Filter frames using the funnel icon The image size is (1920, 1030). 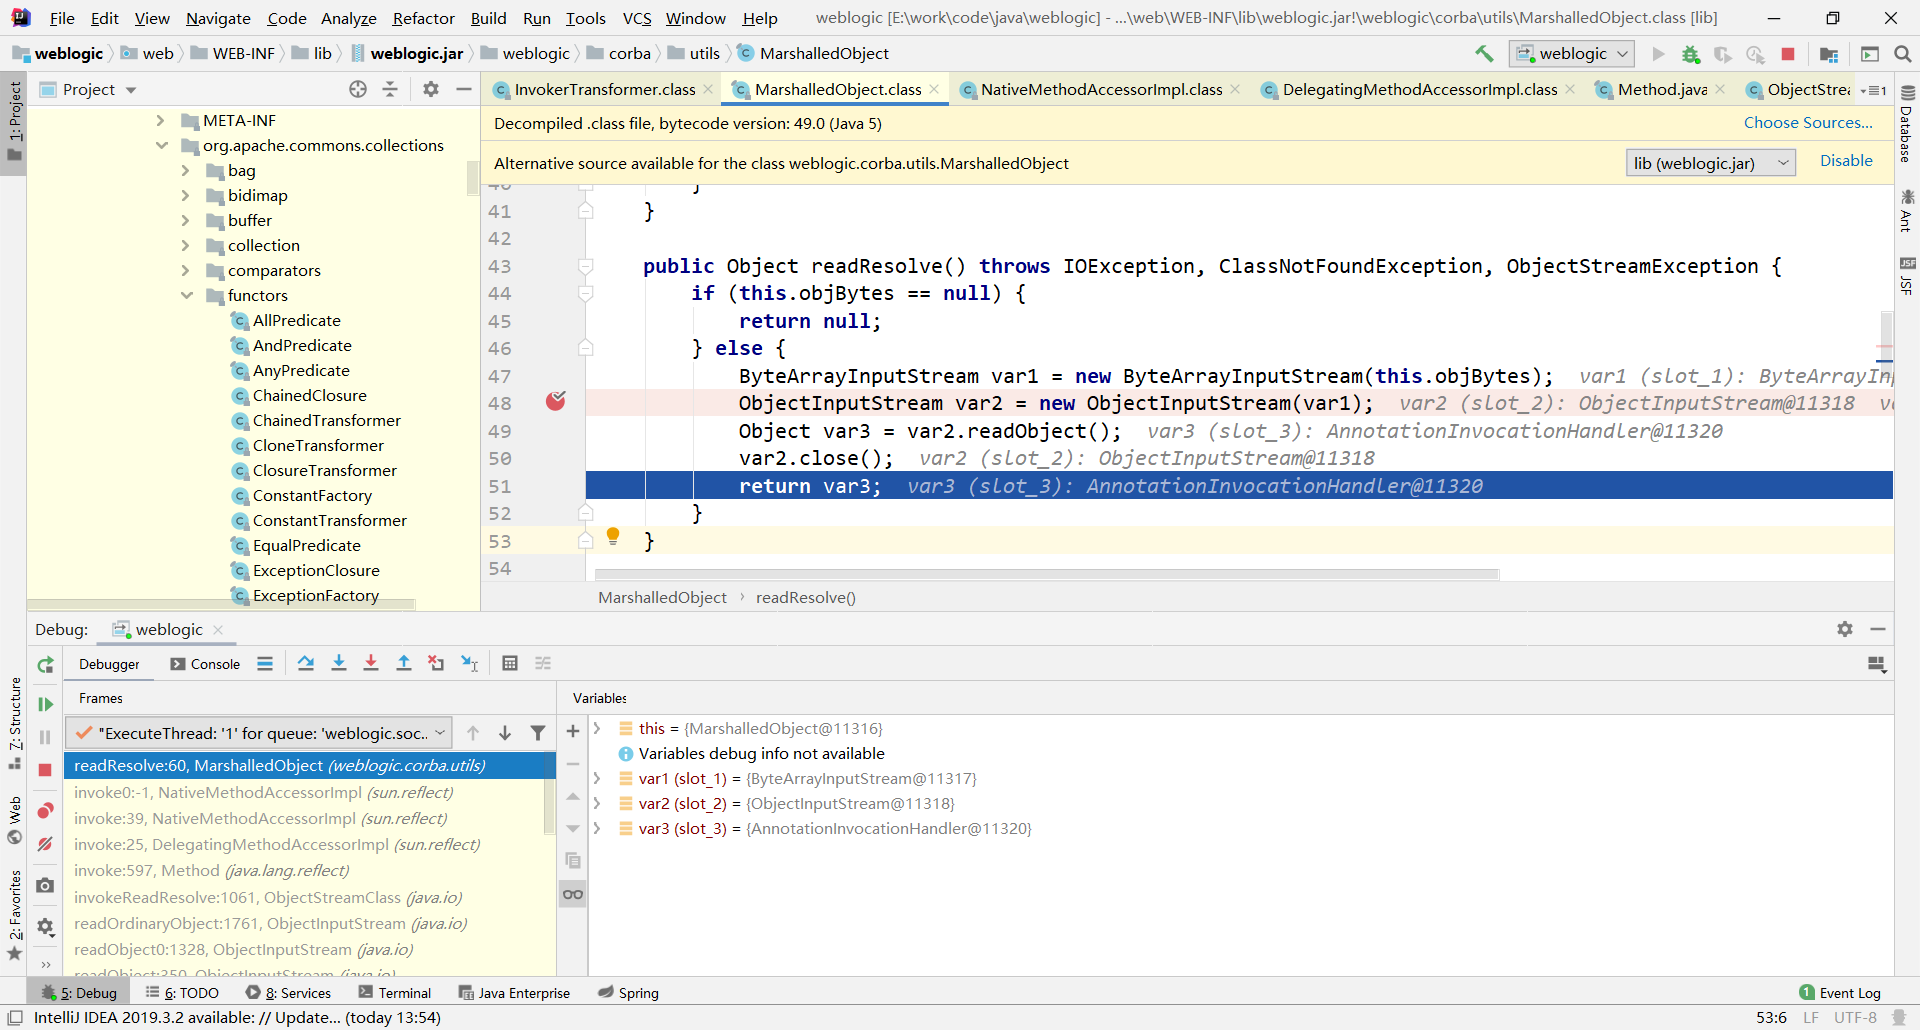click(538, 733)
